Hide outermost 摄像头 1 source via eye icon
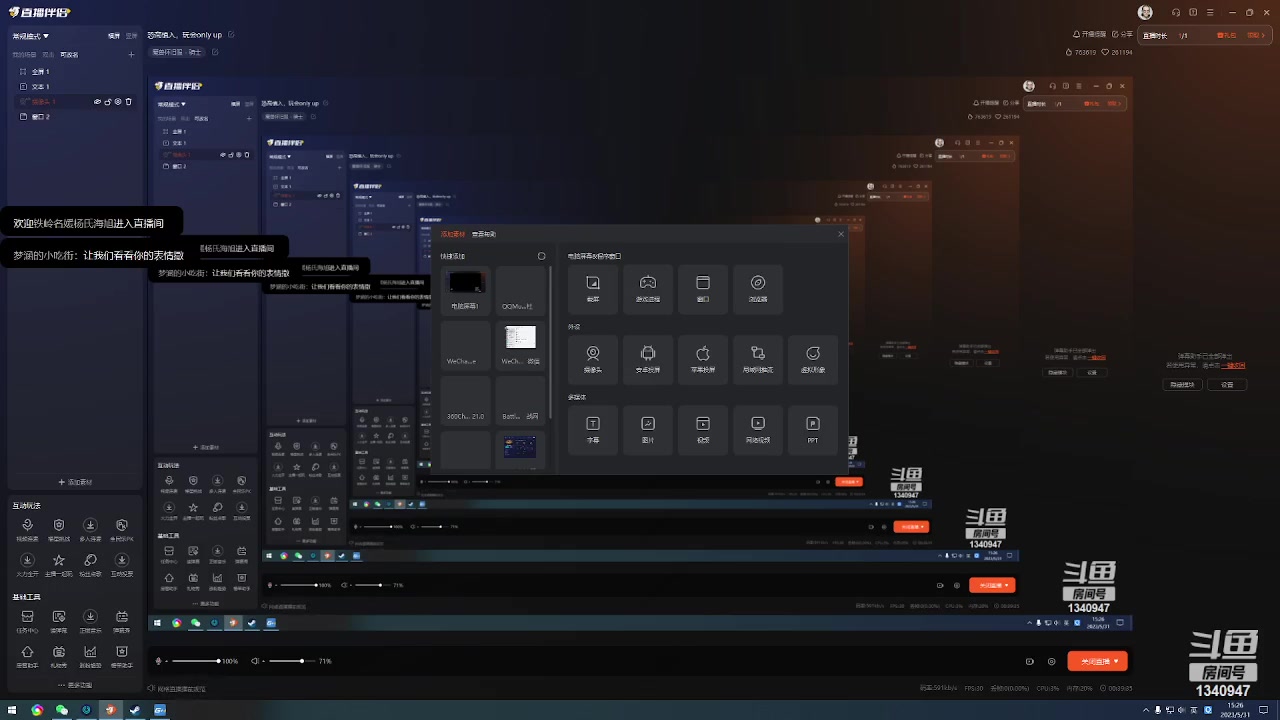 pos(98,101)
